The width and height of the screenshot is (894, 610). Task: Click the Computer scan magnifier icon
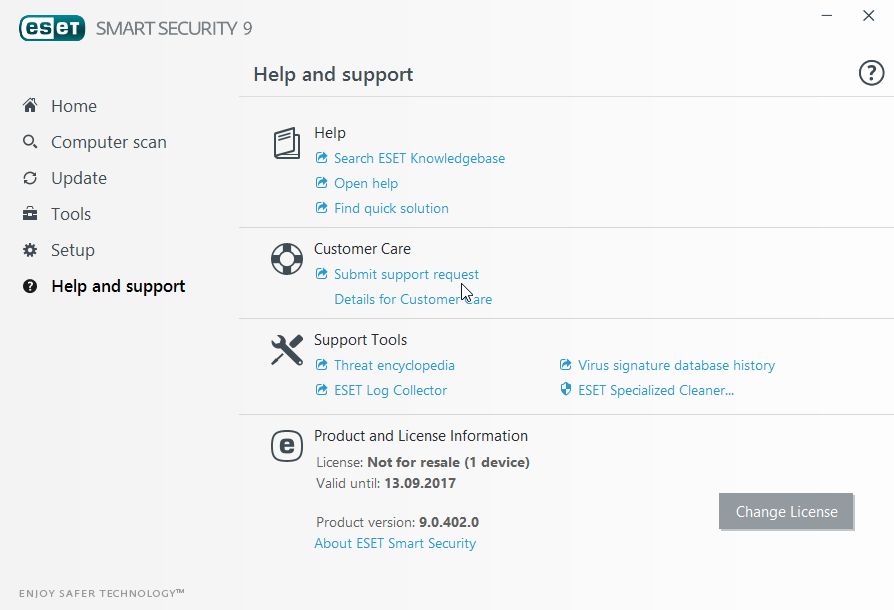tap(30, 142)
